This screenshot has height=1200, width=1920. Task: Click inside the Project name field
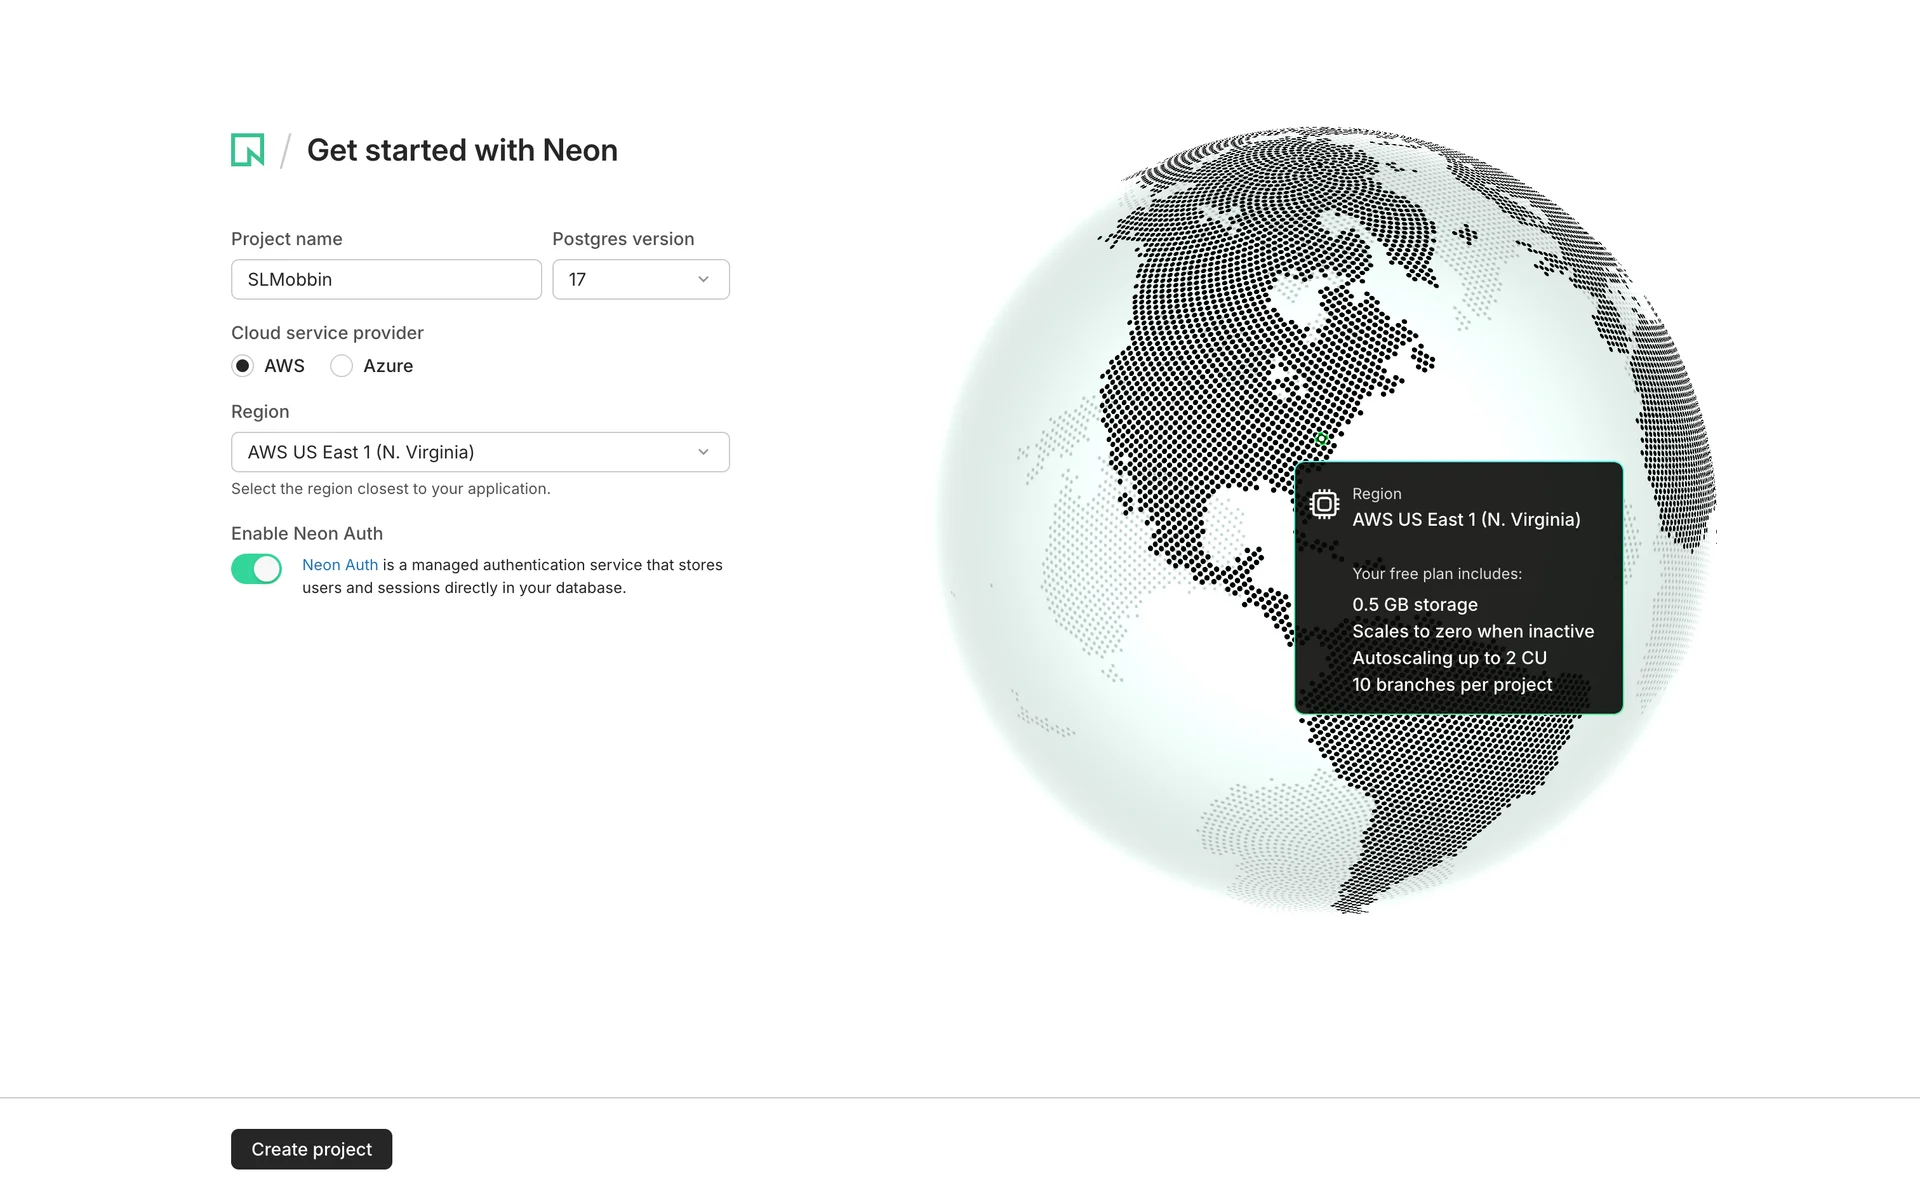[386, 279]
